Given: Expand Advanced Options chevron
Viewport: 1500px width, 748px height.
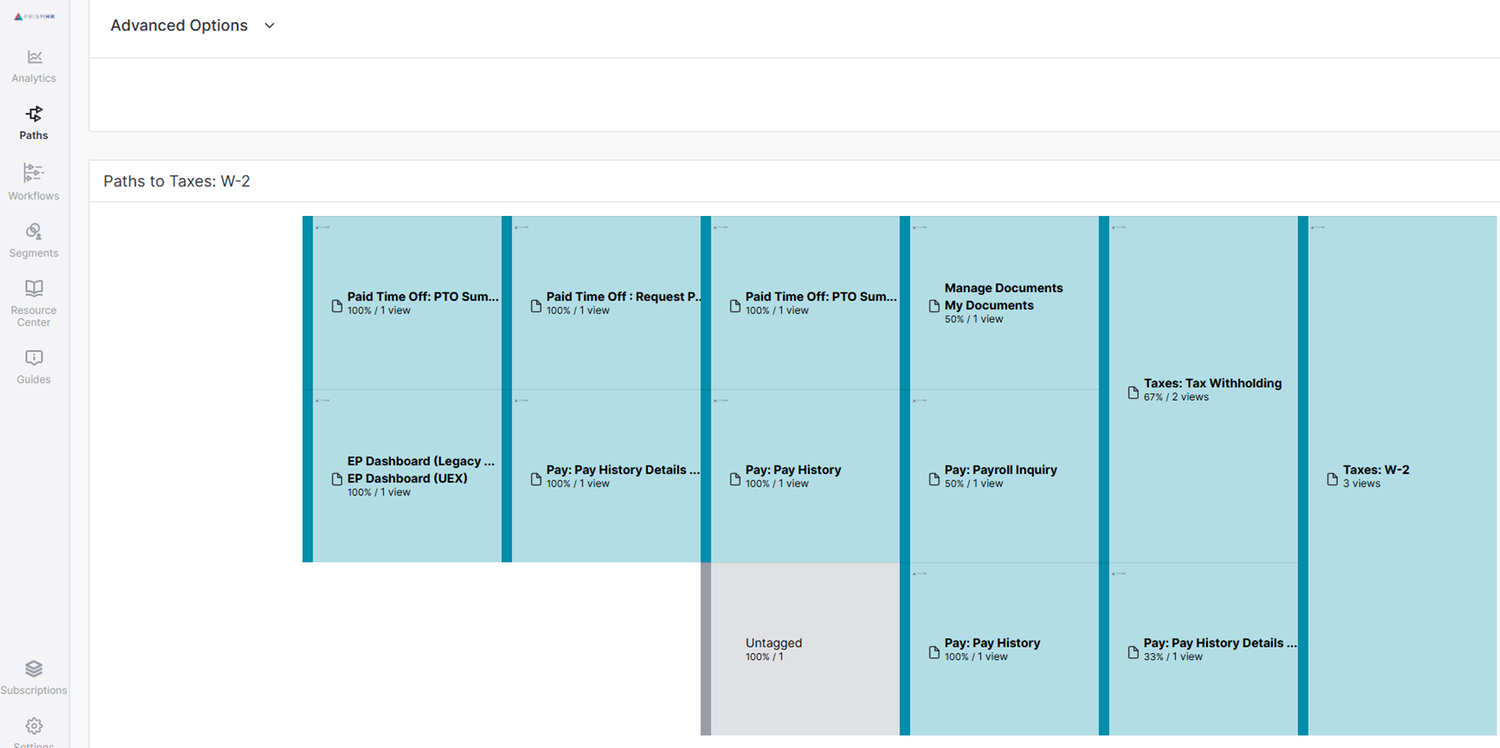Looking at the screenshot, I should point(269,26).
